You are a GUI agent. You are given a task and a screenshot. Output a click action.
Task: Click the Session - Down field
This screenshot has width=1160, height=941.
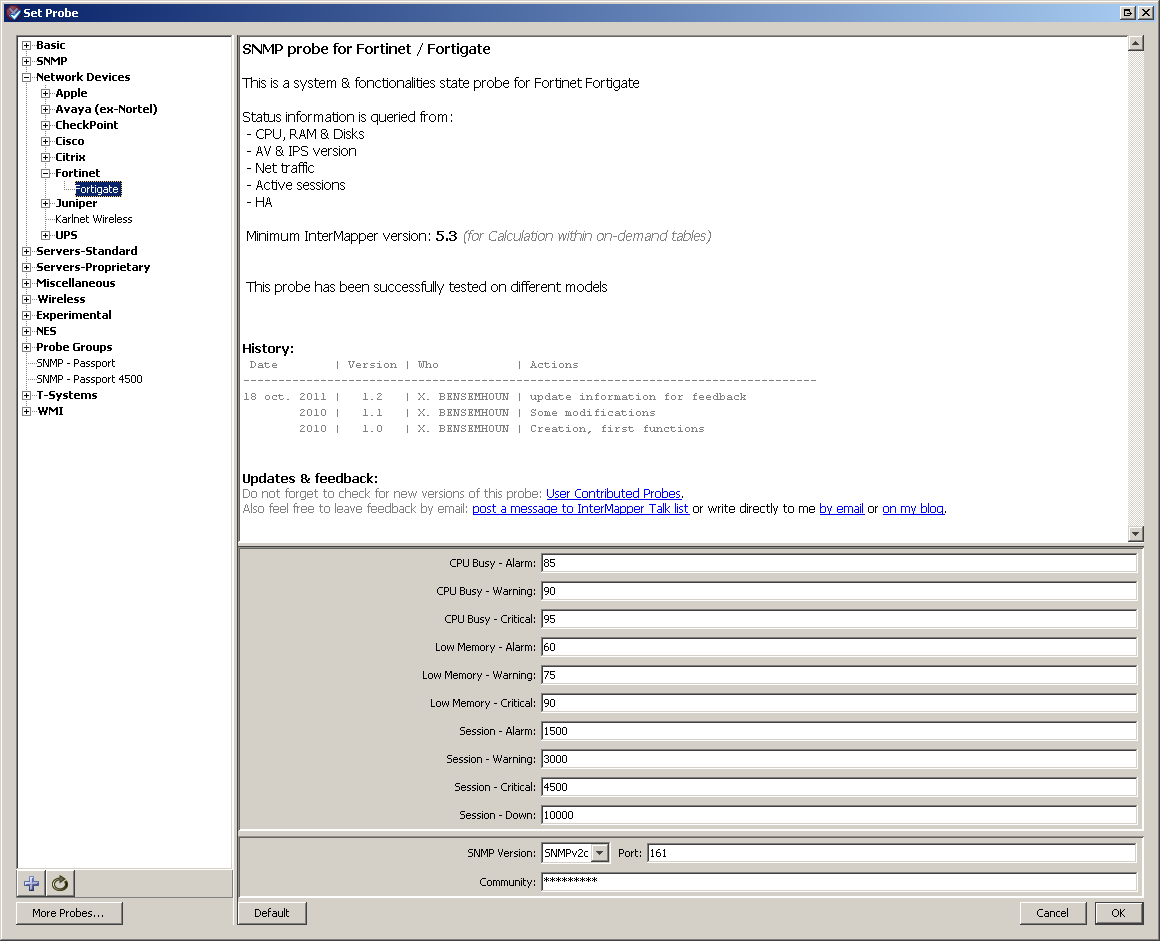pyautogui.click(x=838, y=815)
